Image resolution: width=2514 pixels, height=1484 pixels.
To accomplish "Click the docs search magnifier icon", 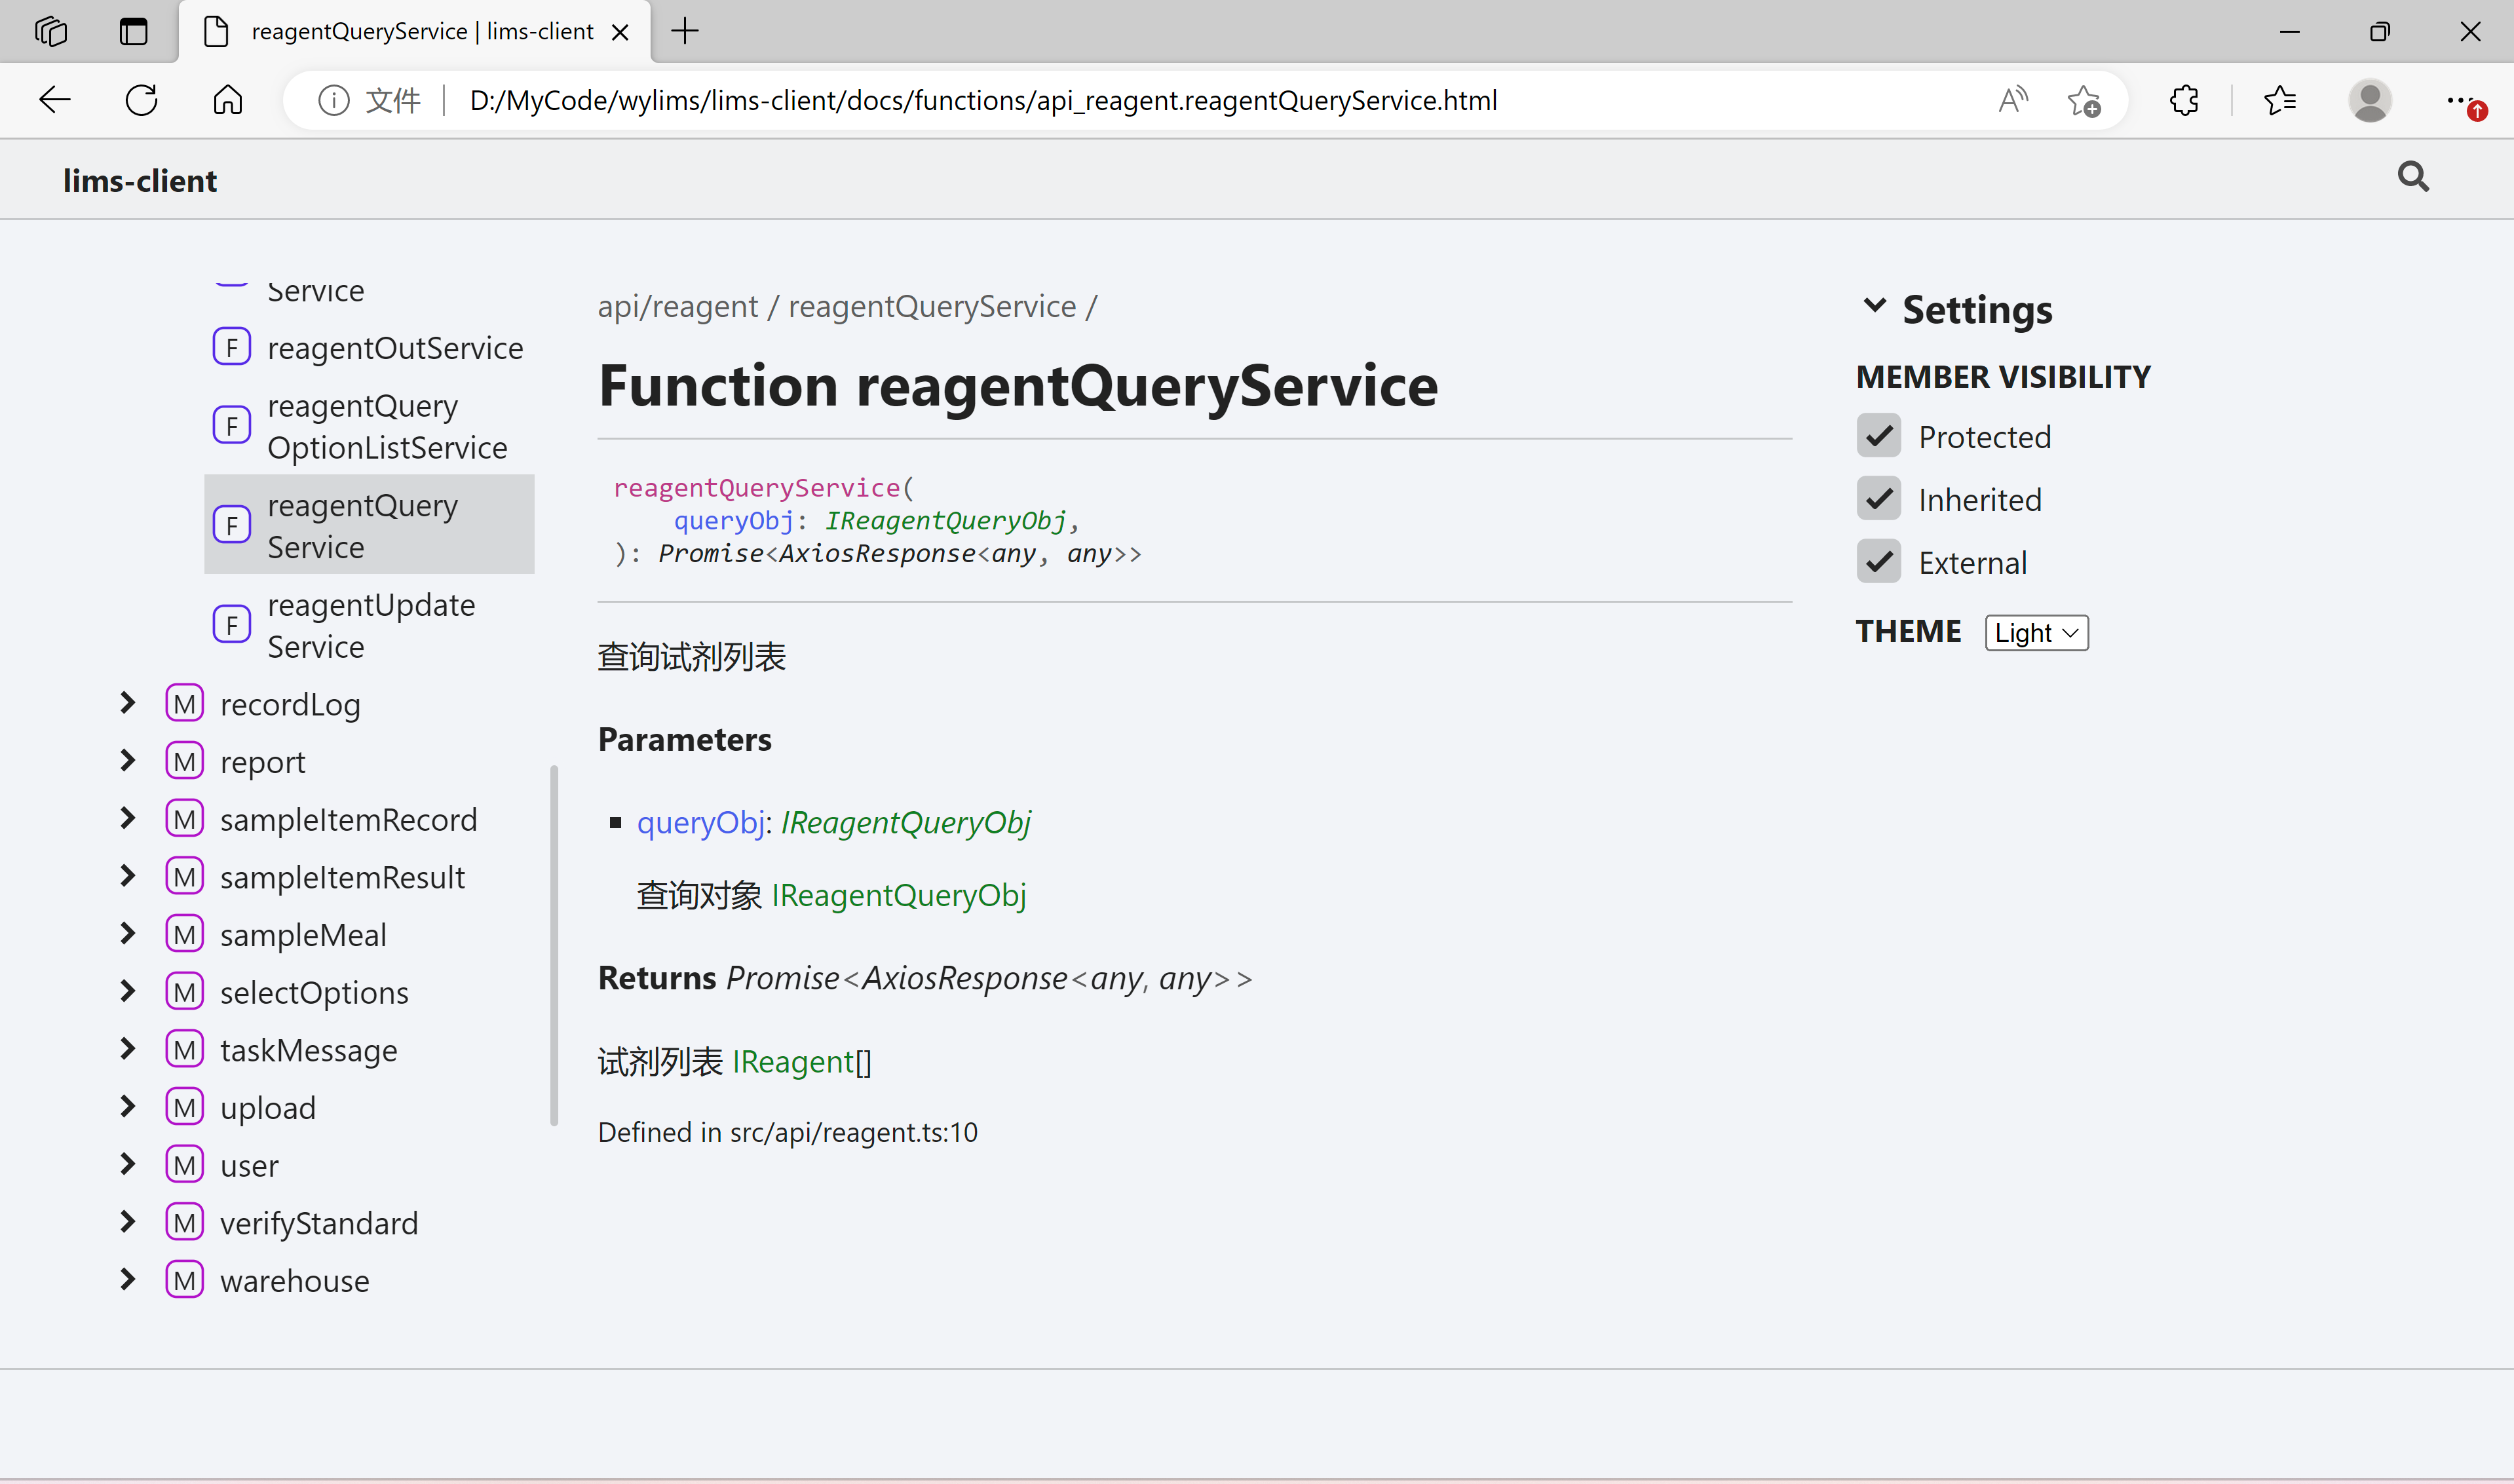I will click(x=2412, y=177).
